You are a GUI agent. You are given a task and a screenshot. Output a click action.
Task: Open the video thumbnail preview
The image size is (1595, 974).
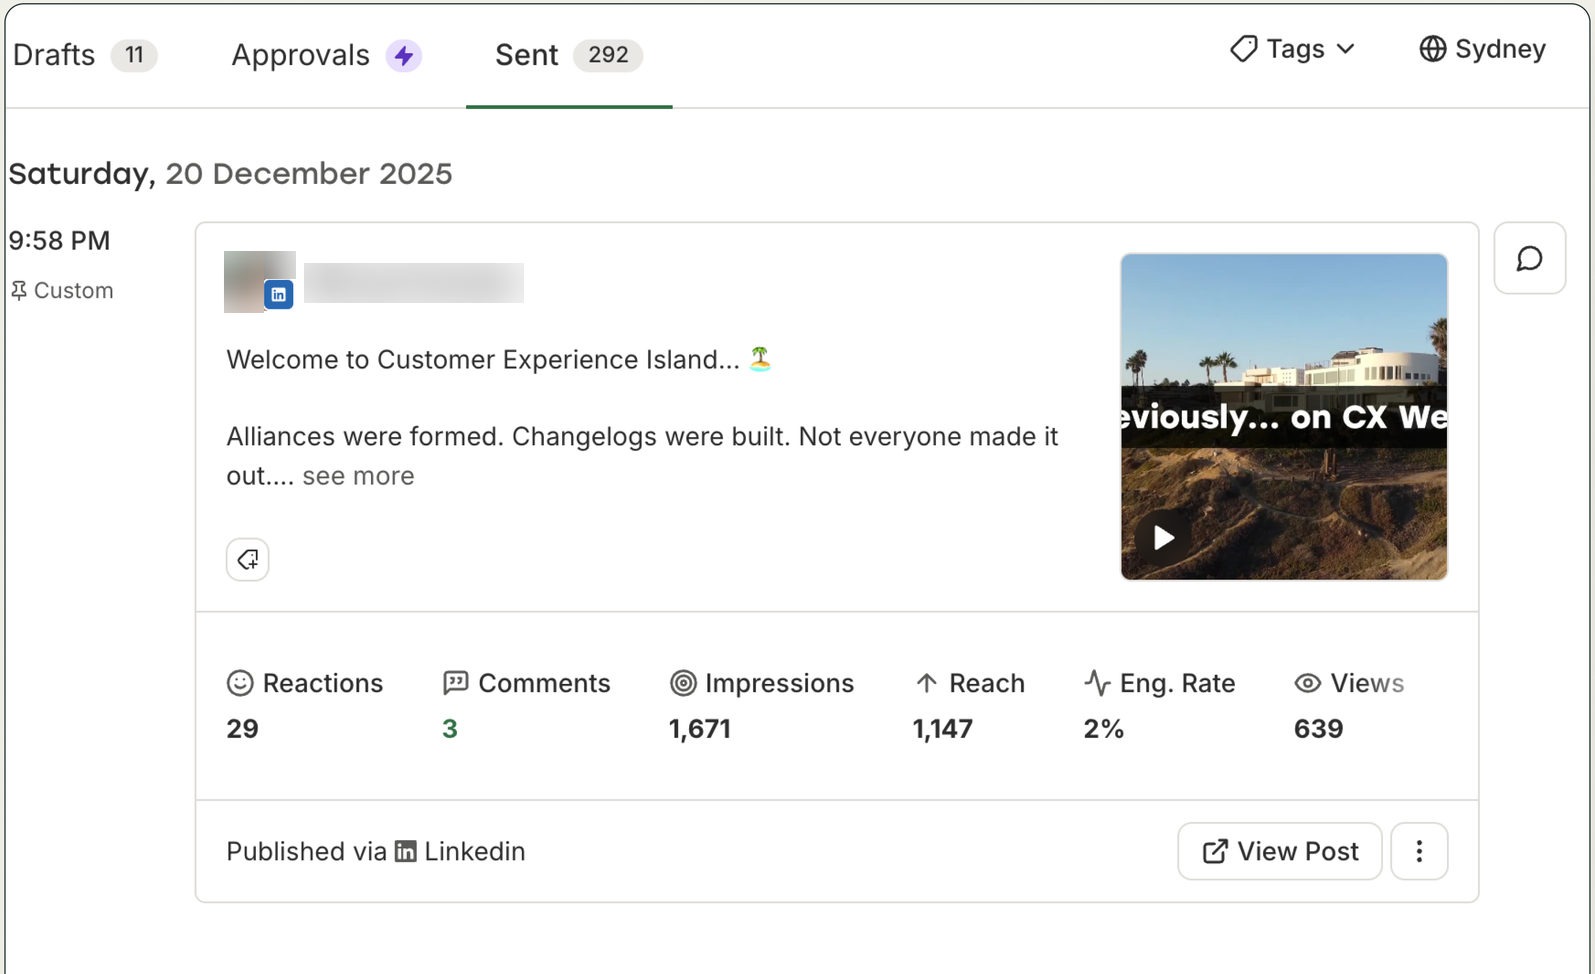coord(1283,416)
